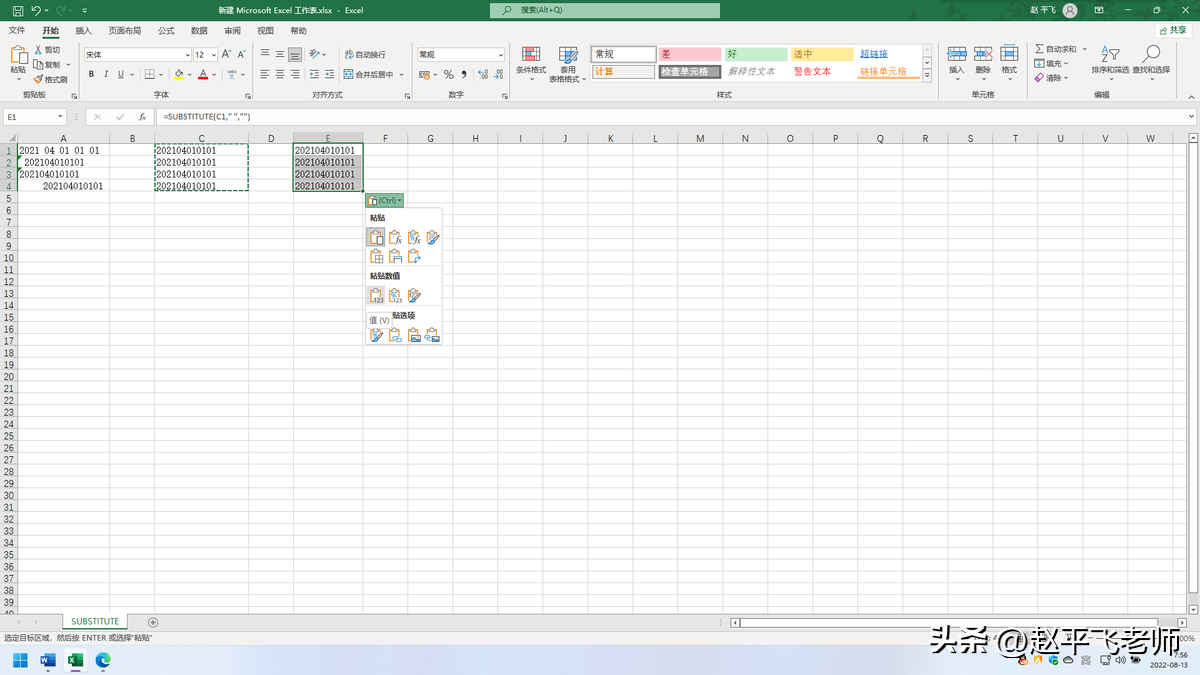
Task: Switch to the 页面布局 (Page Layout) tab
Action: [125, 31]
